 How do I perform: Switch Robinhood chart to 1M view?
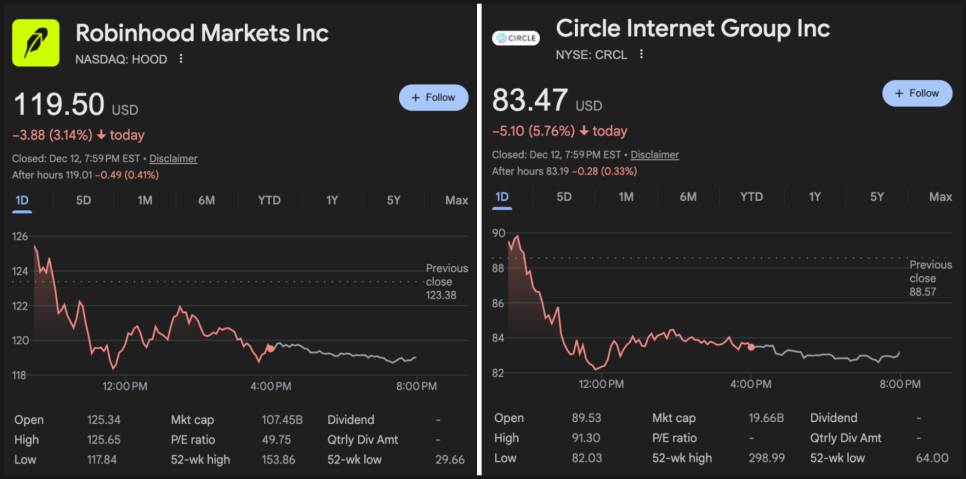click(x=145, y=200)
